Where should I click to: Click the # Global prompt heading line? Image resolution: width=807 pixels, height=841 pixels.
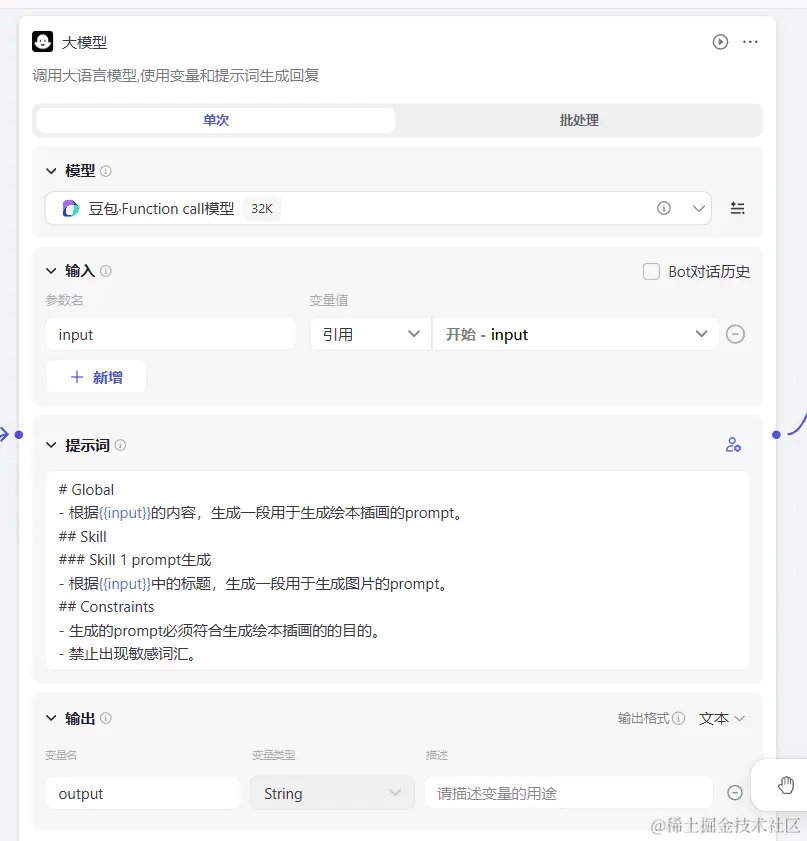click(86, 490)
